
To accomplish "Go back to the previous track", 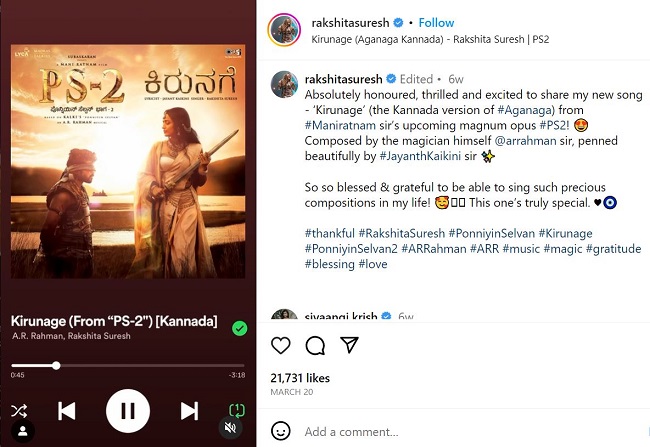I will pyautogui.click(x=67, y=410).
